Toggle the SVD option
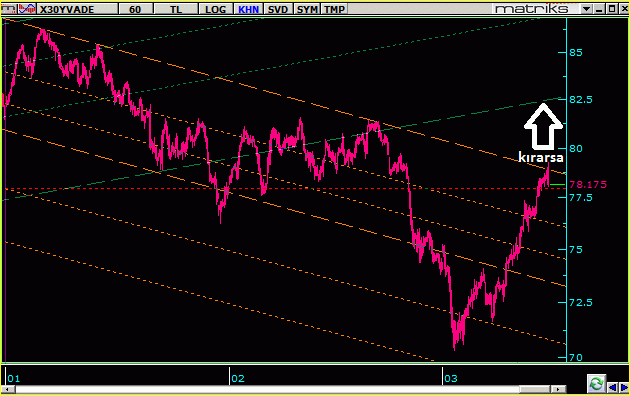This screenshot has height=396, width=630. 278,9
